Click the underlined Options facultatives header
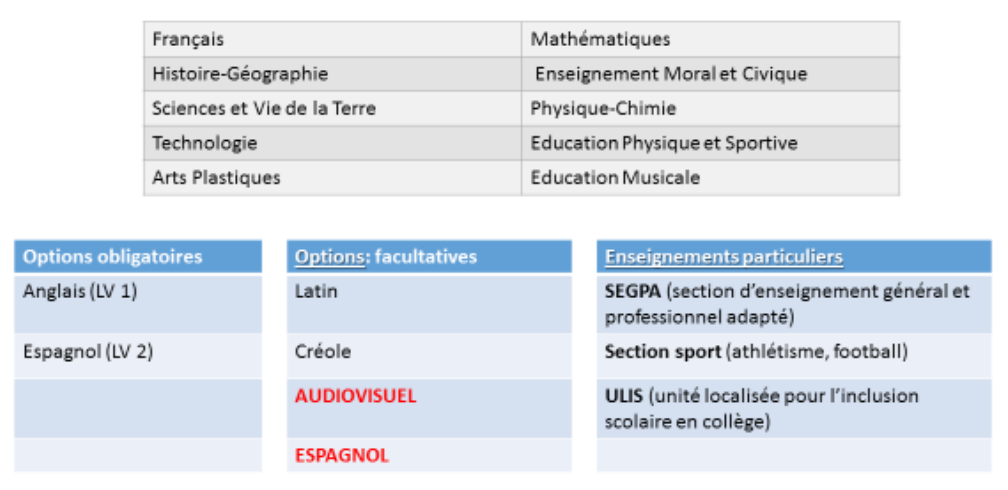Viewport: 1008px width, 490px height. pos(386,257)
